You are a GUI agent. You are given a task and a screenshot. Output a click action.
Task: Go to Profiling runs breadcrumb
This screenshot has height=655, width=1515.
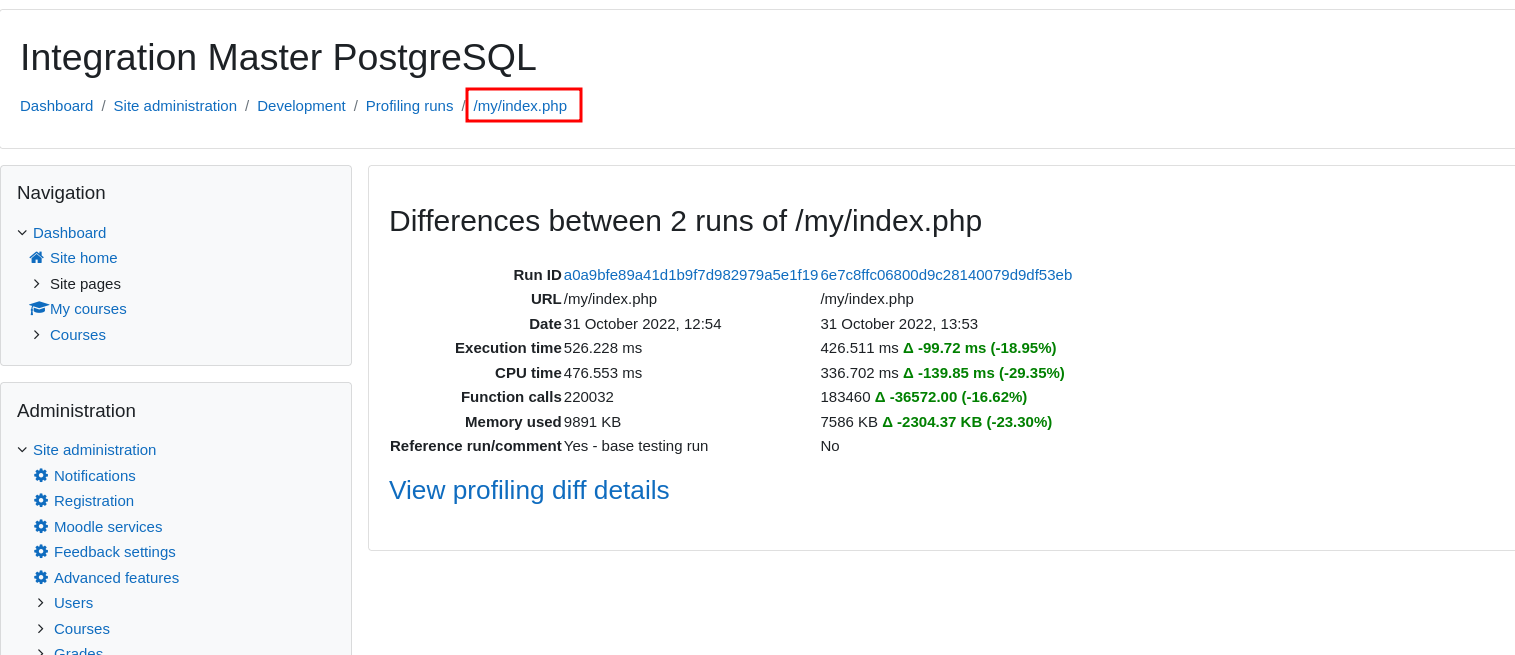tap(409, 106)
